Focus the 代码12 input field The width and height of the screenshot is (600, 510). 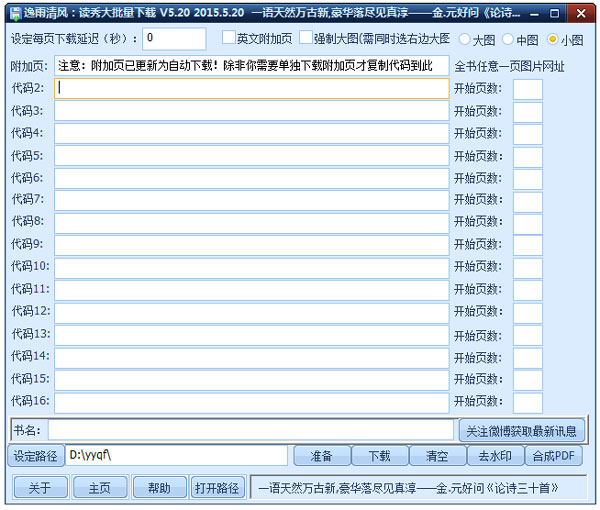pos(251,313)
